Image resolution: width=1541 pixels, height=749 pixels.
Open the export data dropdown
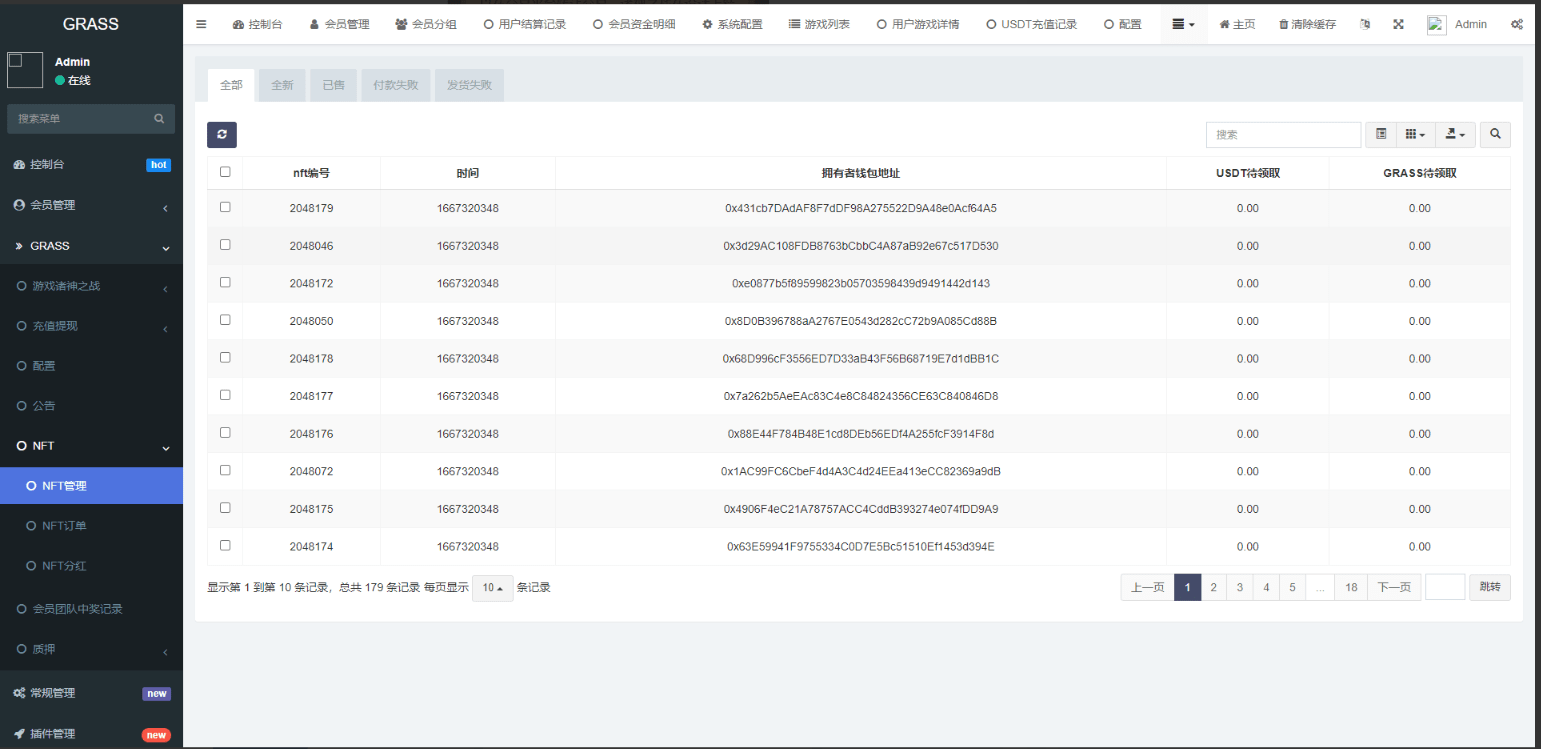[x=1455, y=134]
